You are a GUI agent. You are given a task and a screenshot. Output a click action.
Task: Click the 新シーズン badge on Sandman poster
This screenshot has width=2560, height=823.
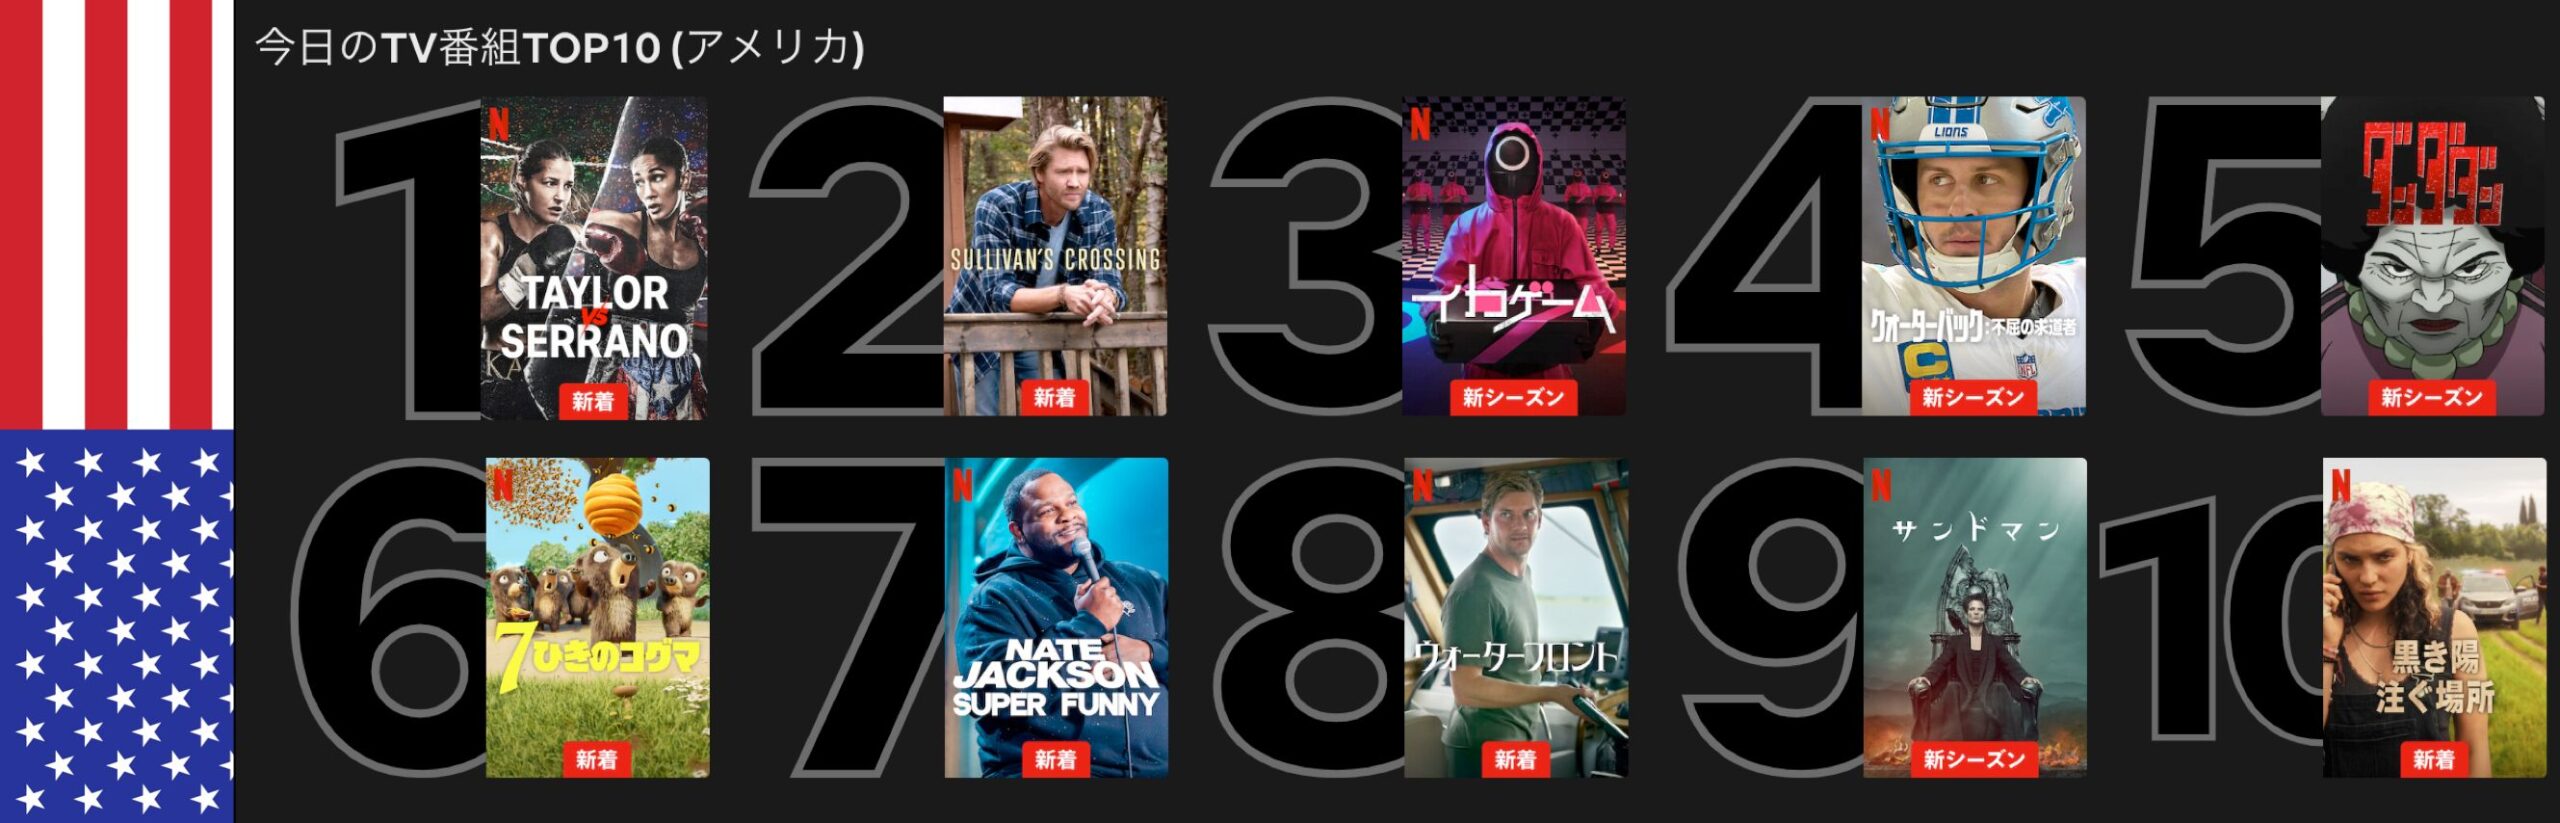point(1975,760)
